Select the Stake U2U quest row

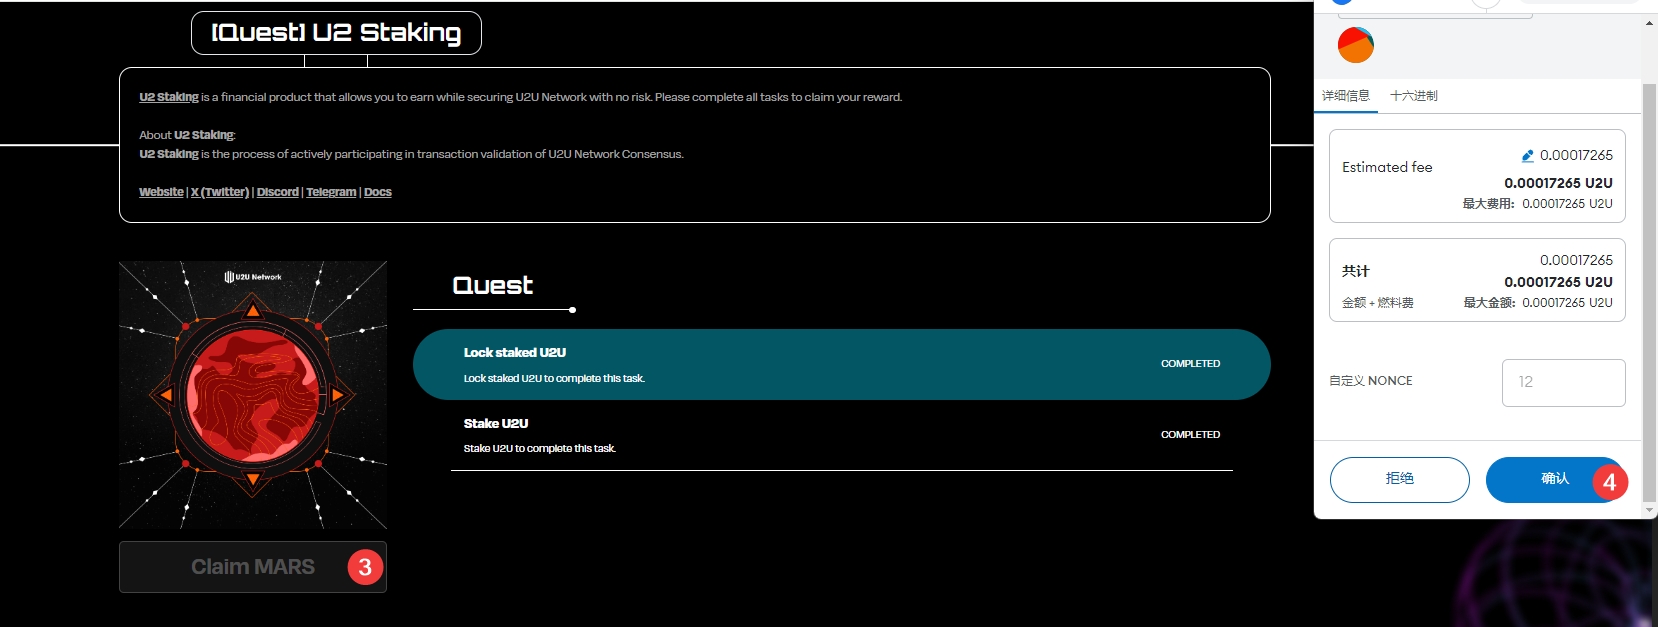(841, 435)
